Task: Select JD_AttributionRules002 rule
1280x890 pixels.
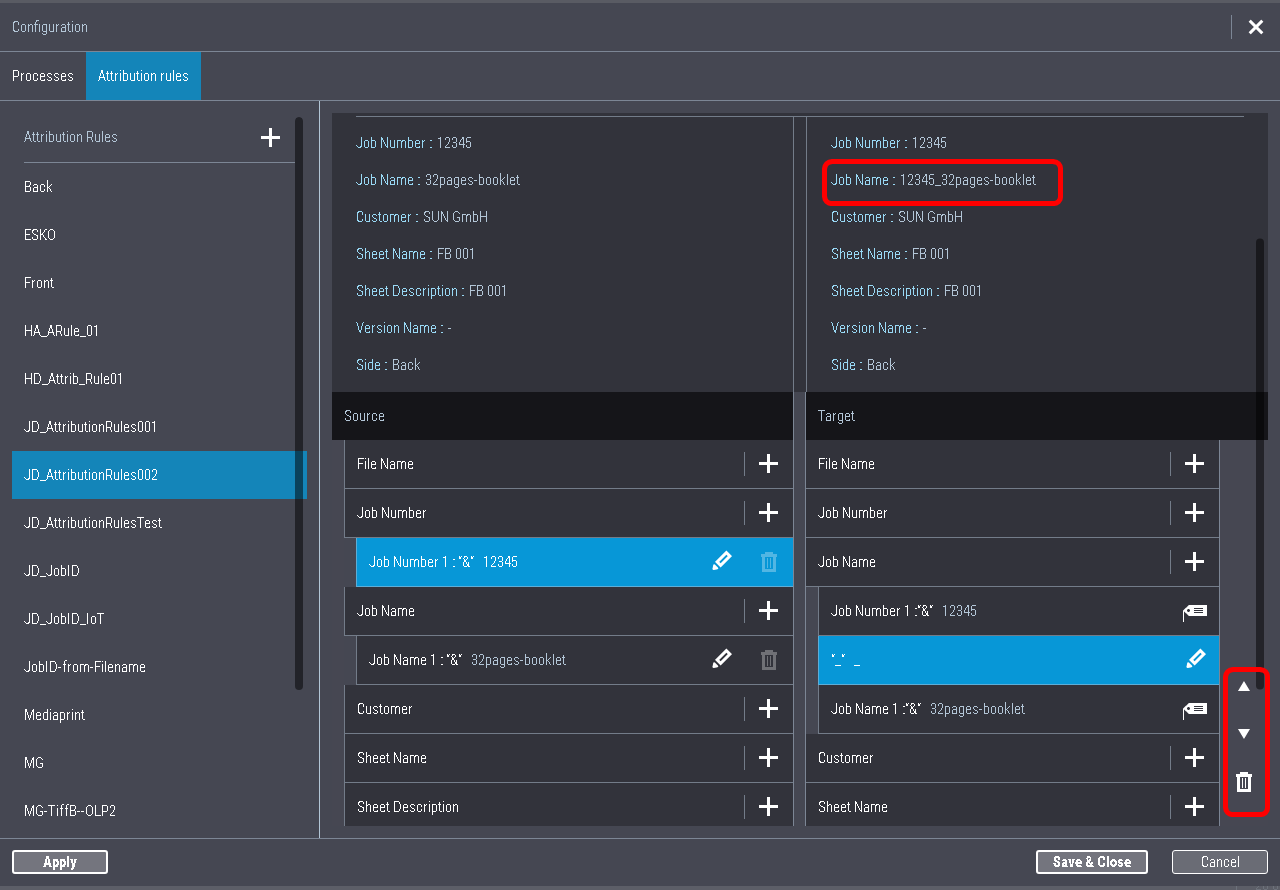Action: (159, 475)
